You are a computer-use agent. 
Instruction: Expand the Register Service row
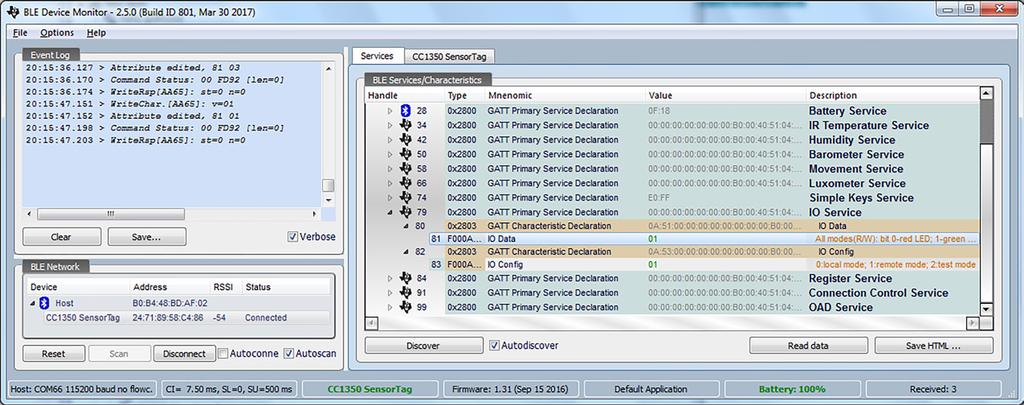[x=391, y=278]
